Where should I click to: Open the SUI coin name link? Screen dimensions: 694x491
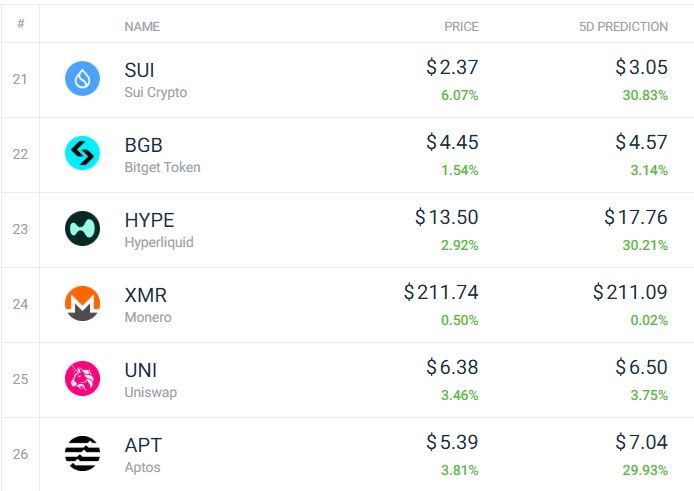coord(139,70)
